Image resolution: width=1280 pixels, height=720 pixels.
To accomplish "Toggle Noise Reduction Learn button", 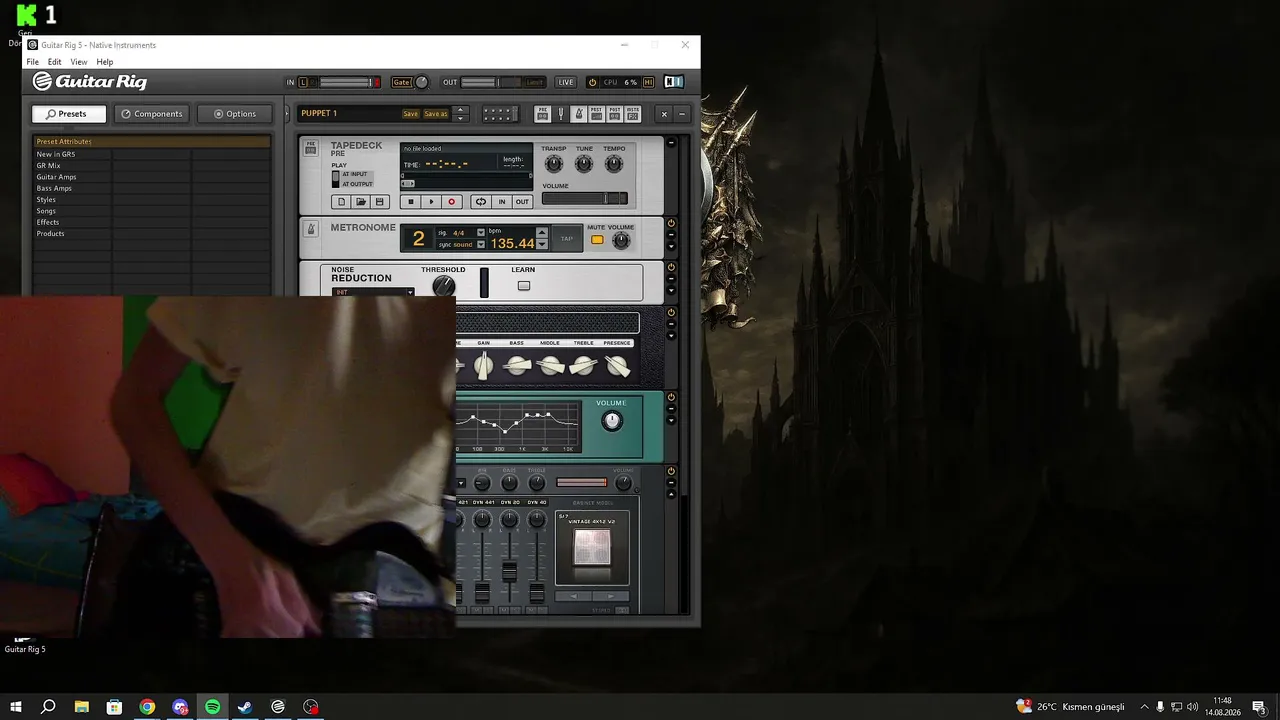I will click(523, 286).
